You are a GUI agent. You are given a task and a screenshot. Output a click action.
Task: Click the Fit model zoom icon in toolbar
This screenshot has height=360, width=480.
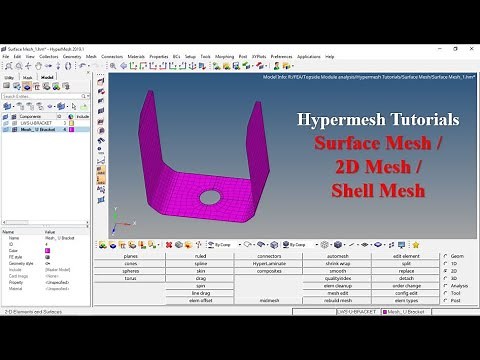point(9,66)
